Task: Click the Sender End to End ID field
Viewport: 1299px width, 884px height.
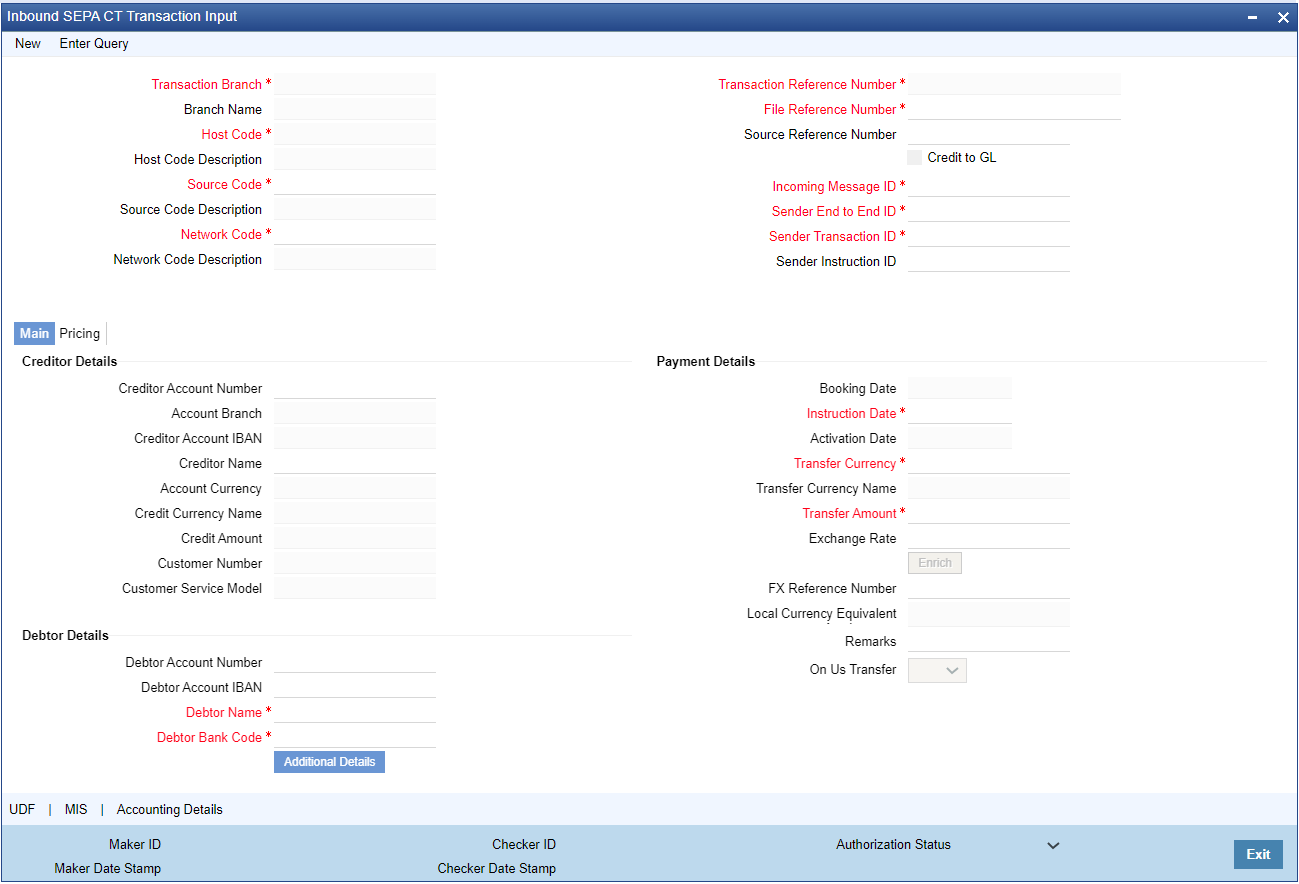Action: click(x=989, y=211)
